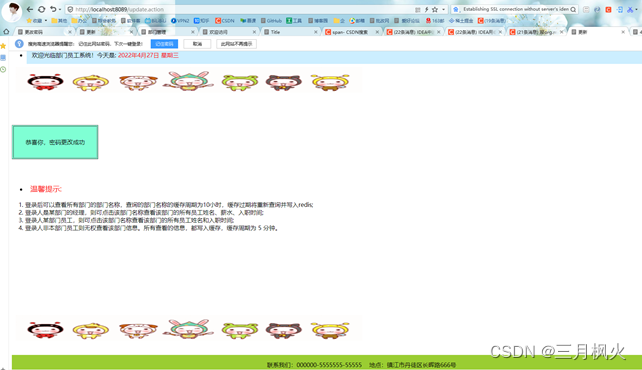The image size is (642, 370).
Task: Click the blue translate extension icon
Action: pyautogui.click(x=620, y=9)
